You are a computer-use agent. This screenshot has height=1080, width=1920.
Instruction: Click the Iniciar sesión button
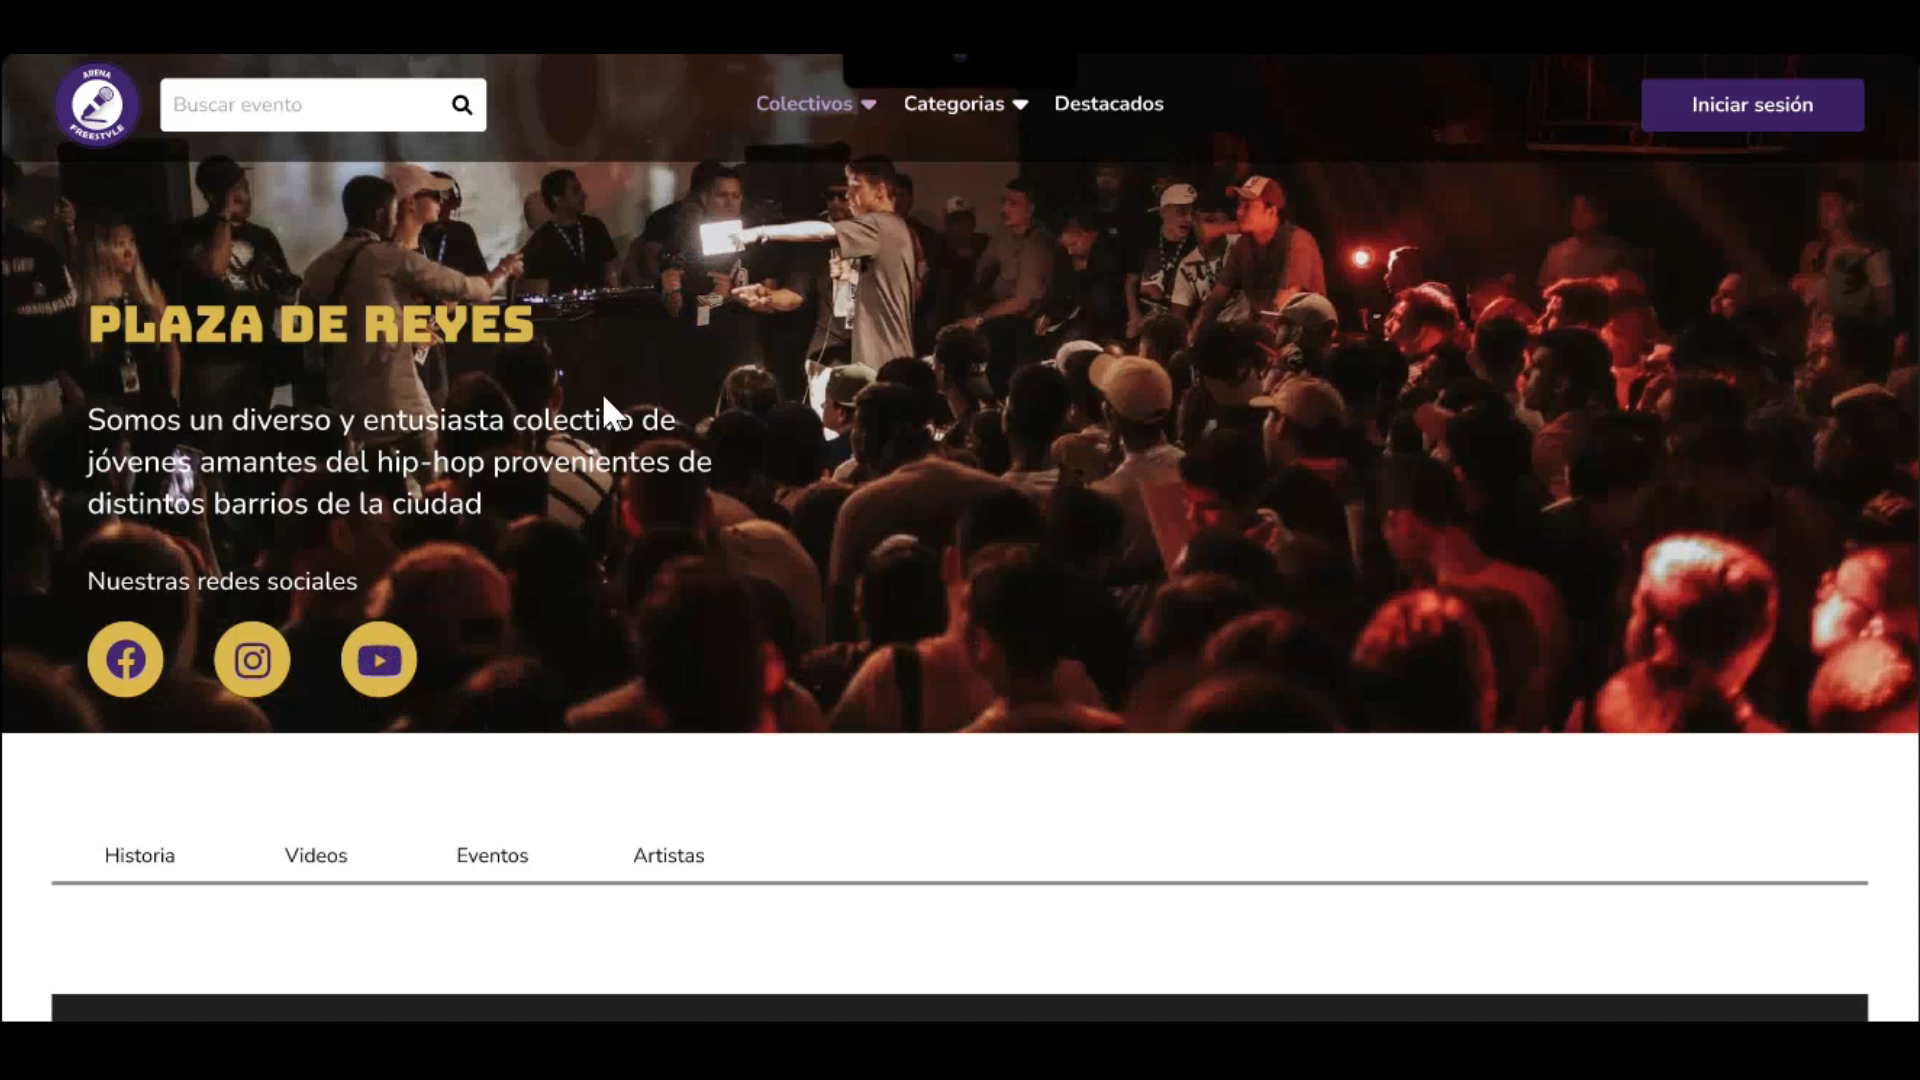click(1752, 105)
